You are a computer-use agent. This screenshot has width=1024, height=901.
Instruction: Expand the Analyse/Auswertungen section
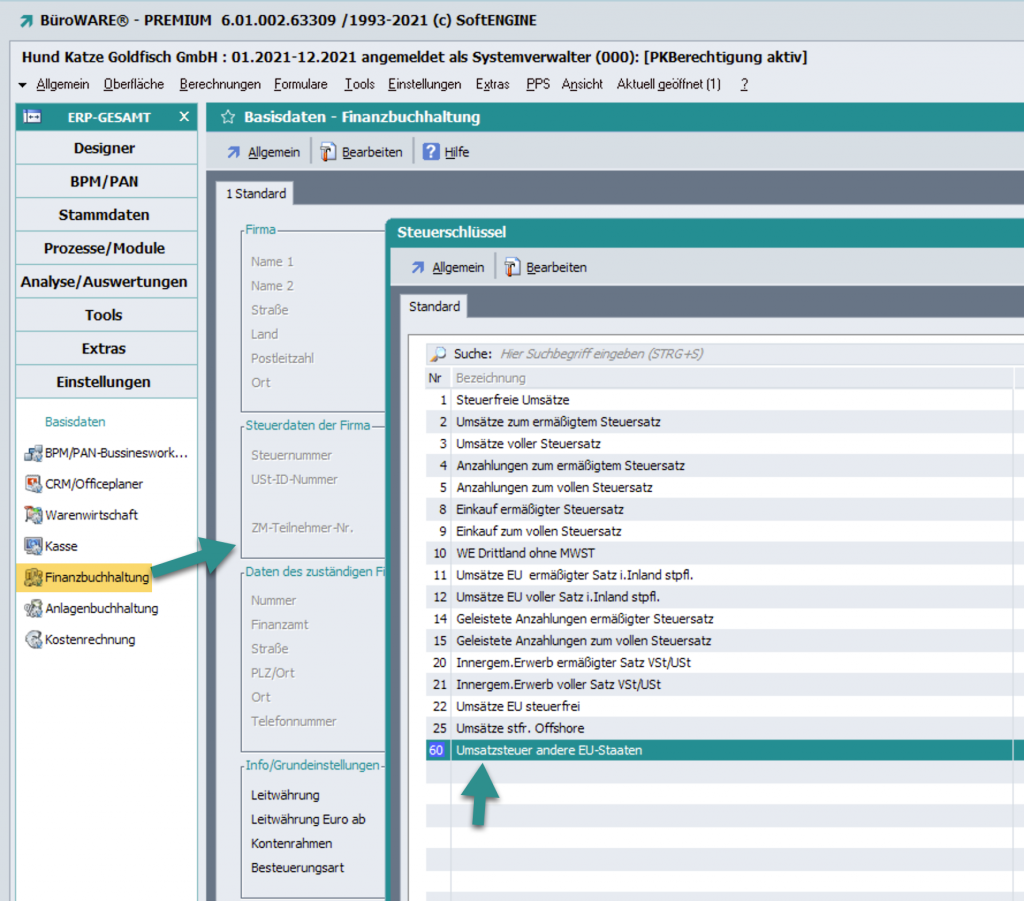point(104,282)
